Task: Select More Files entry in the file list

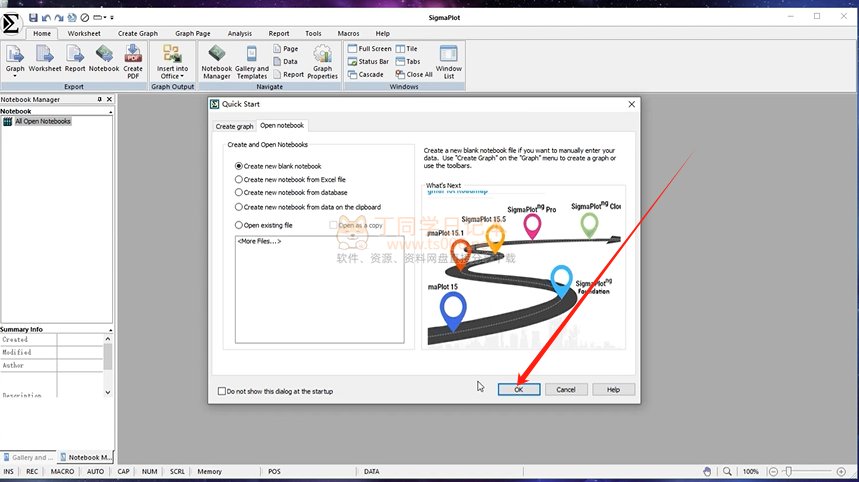Action: pos(259,241)
